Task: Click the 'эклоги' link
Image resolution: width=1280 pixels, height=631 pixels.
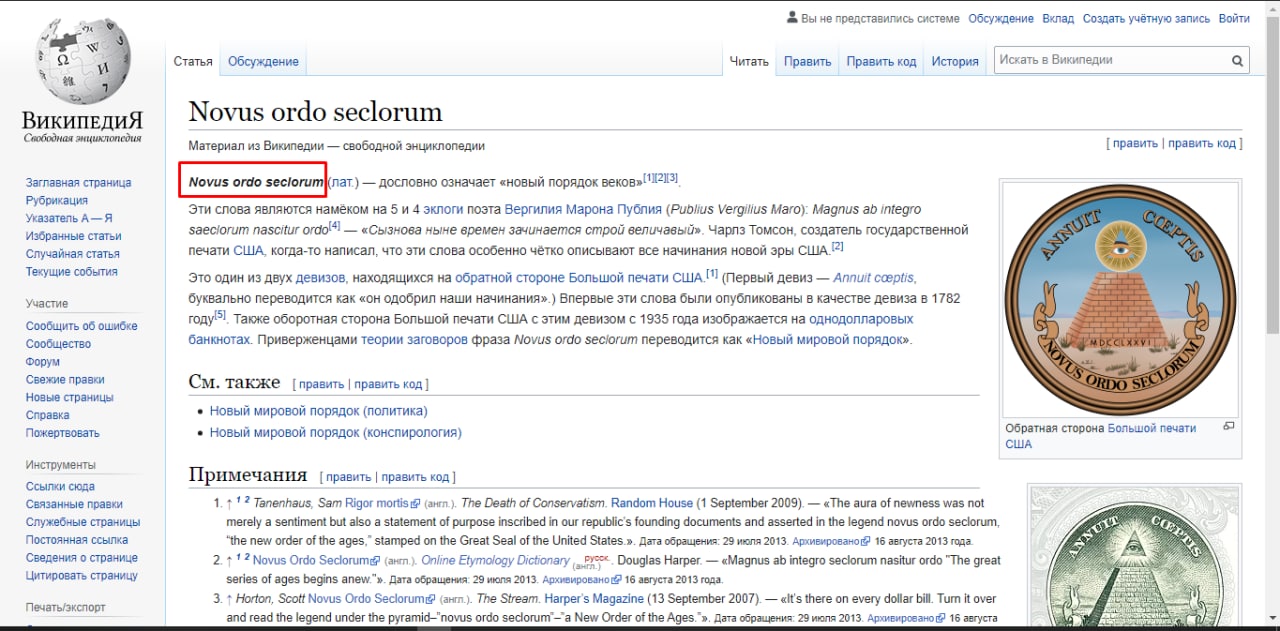Action: pos(443,210)
